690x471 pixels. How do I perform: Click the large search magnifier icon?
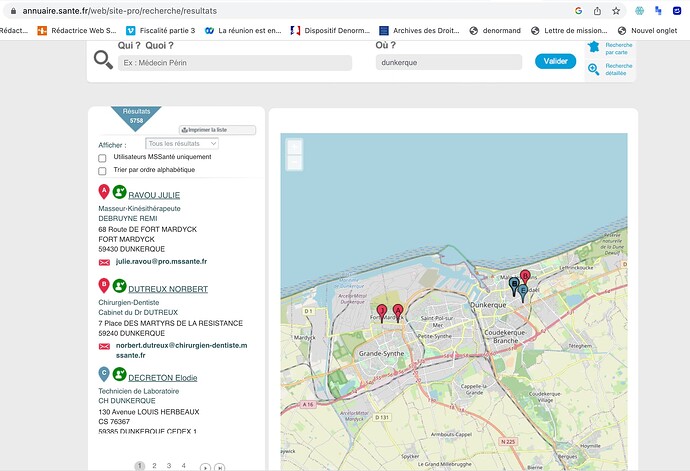click(103, 59)
